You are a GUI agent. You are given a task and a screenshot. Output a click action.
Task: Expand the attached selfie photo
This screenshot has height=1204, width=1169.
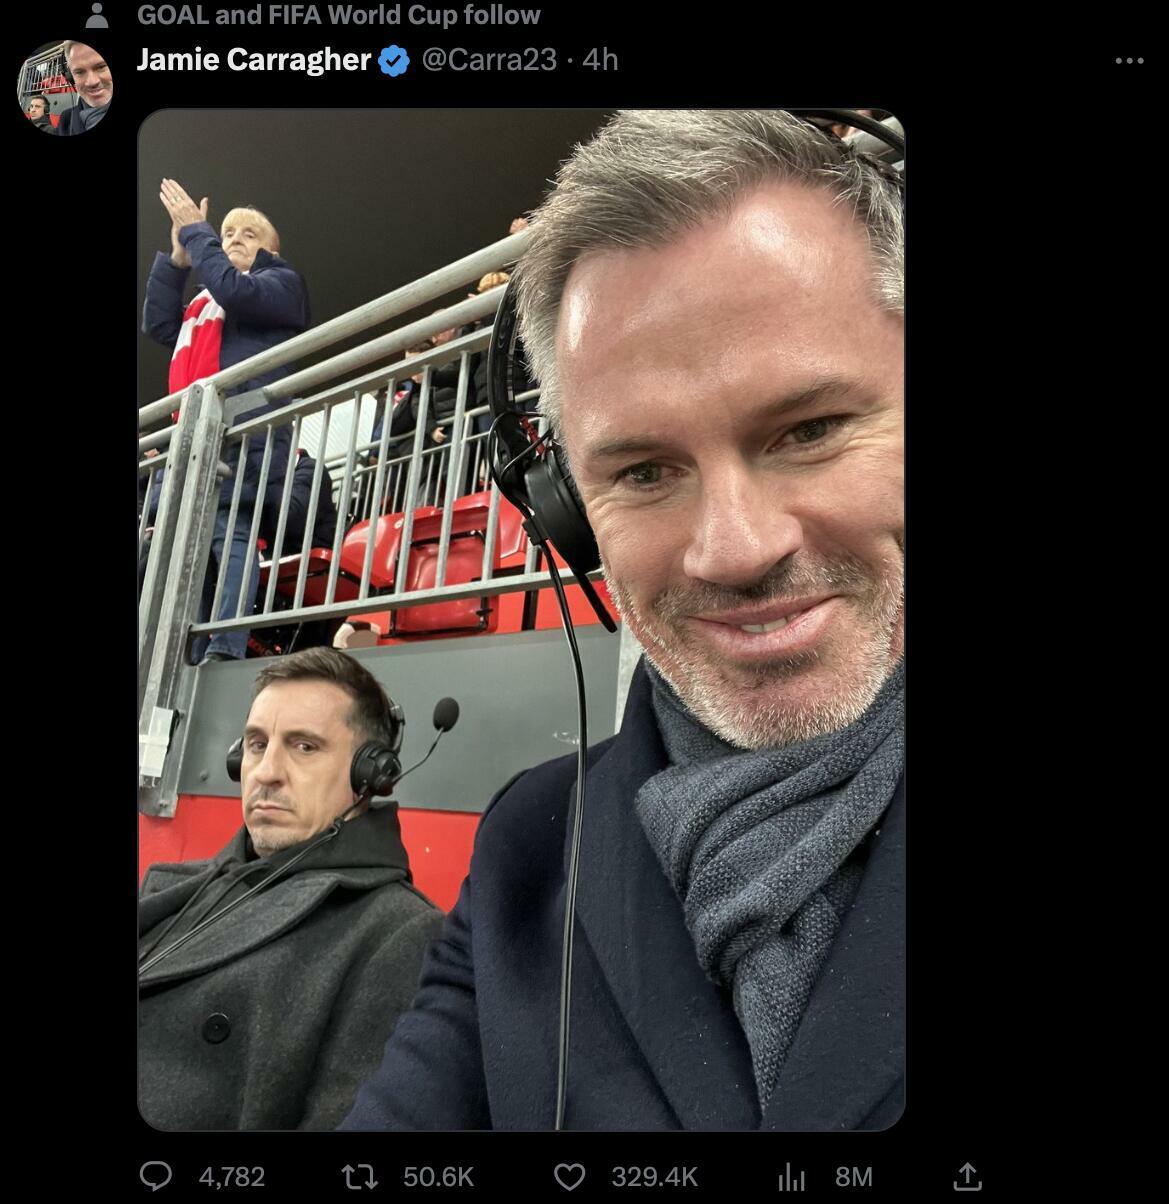(521, 619)
